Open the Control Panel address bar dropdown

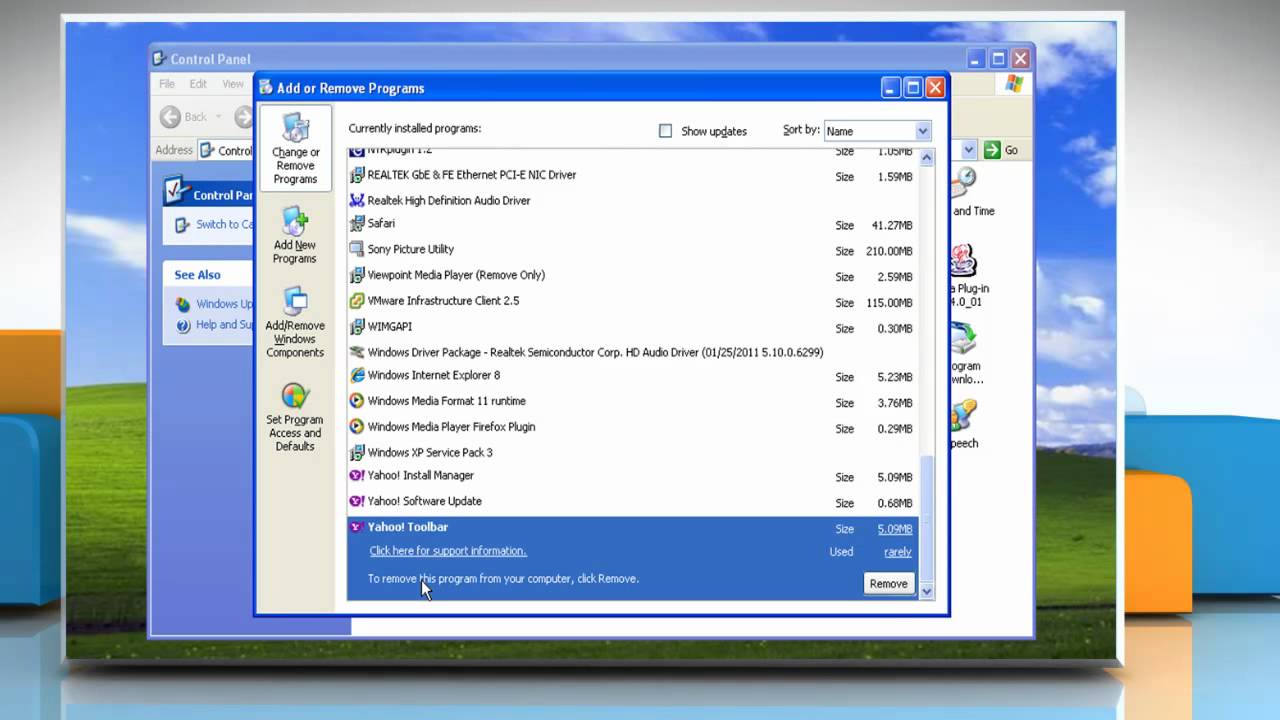pyautogui.click(x=968, y=150)
